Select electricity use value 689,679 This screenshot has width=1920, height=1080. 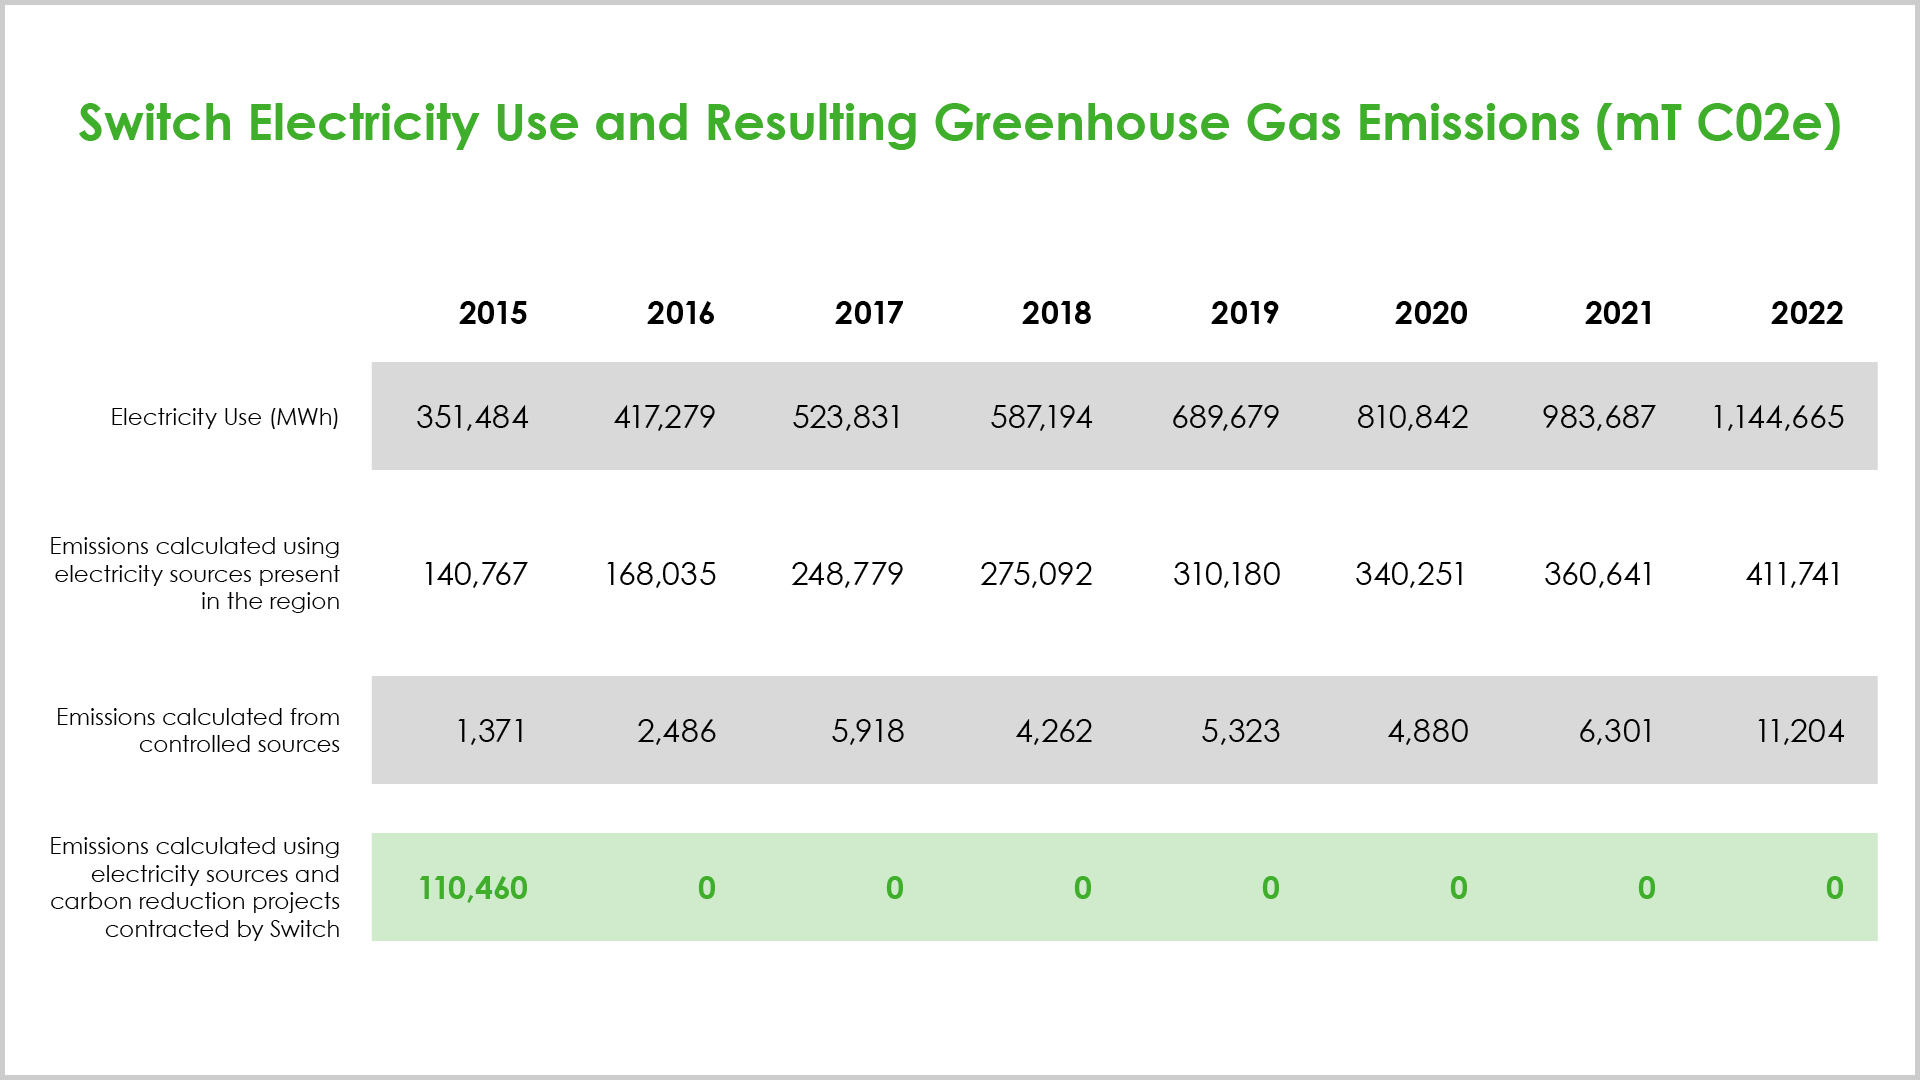pyautogui.click(x=1226, y=417)
